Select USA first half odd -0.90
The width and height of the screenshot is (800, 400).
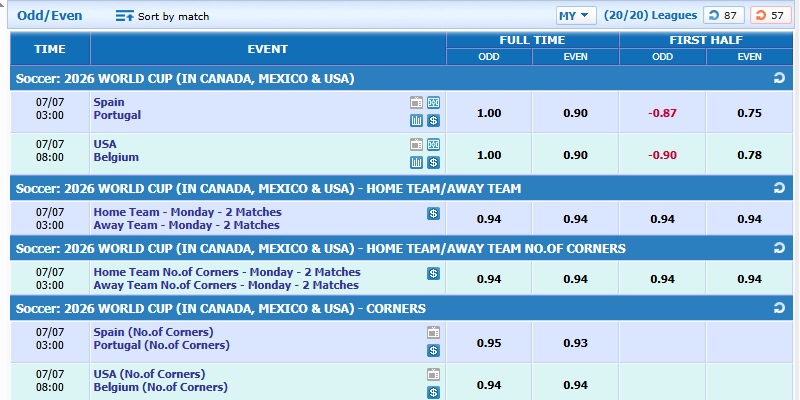662,155
